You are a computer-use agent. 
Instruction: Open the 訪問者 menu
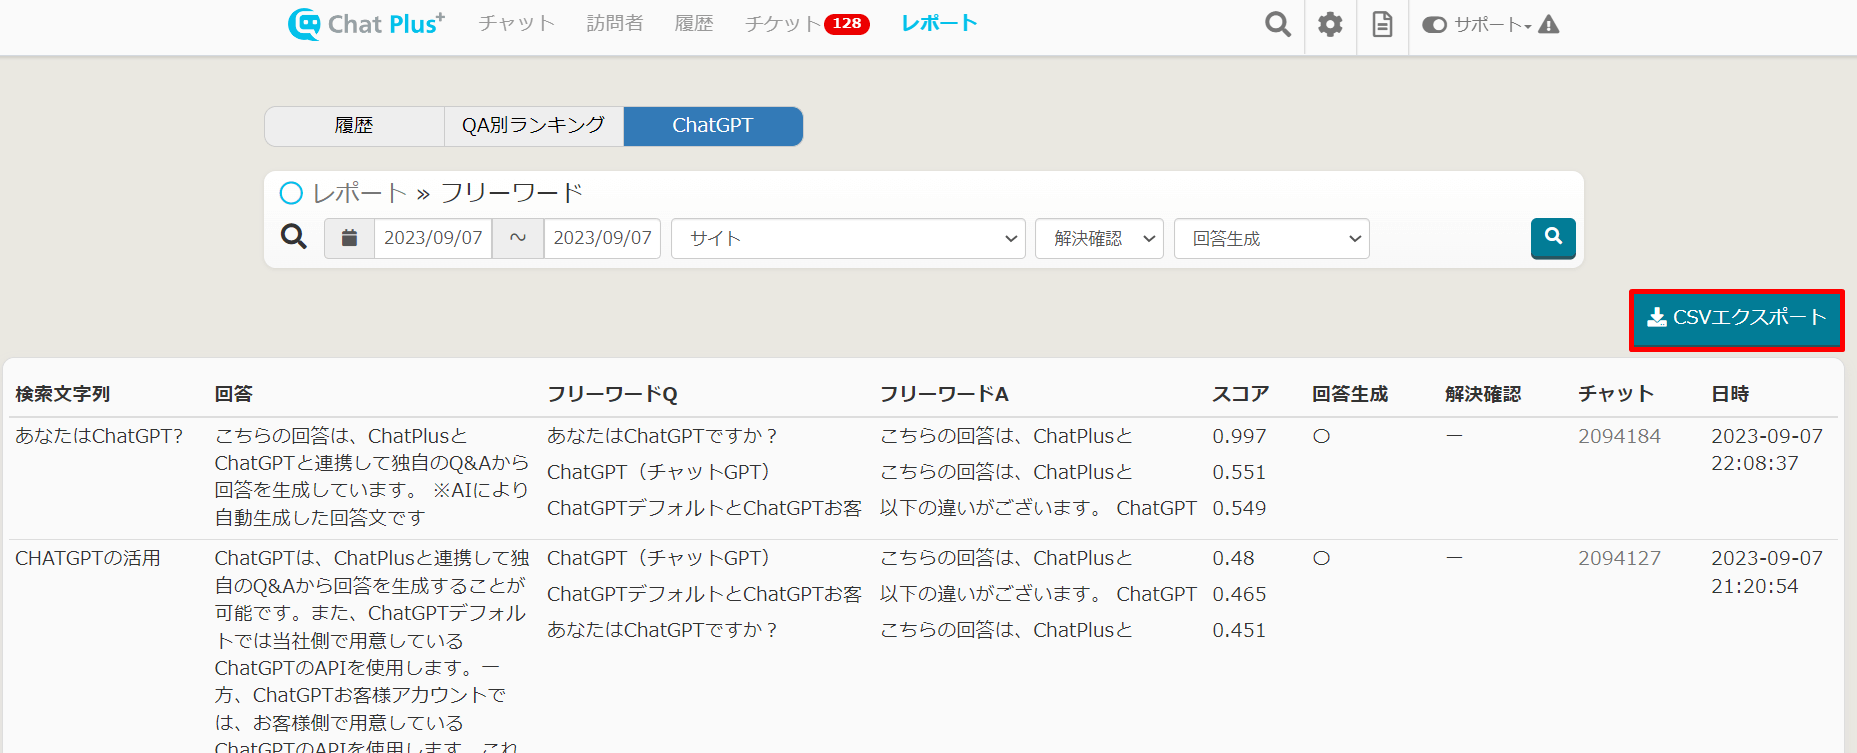click(x=615, y=23)
